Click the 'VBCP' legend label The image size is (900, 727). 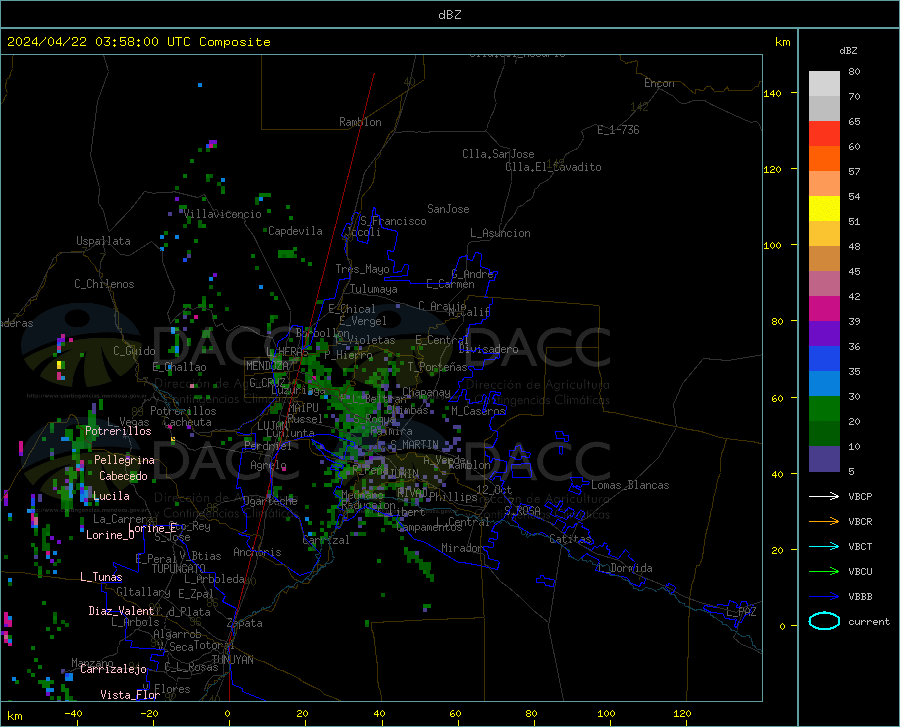pos(860,496)
